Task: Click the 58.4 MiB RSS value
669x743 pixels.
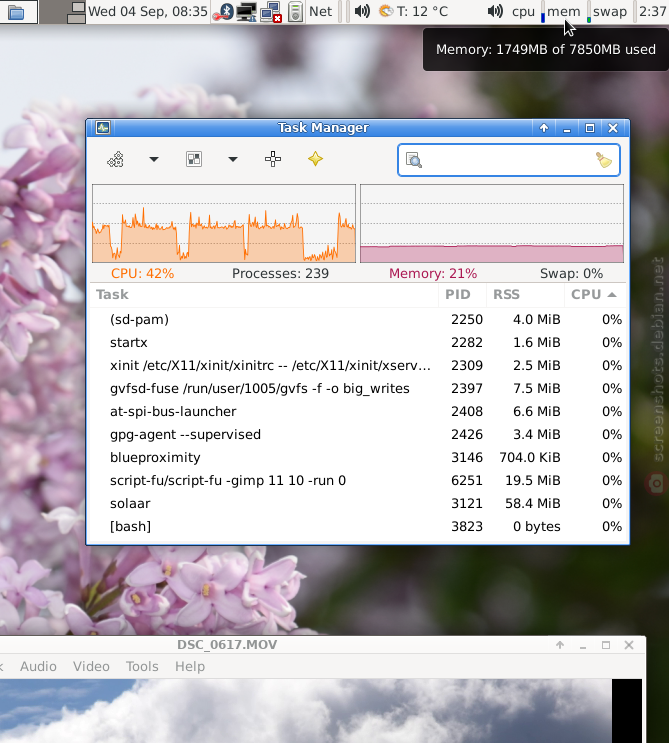Action: (x=533, y=503)
